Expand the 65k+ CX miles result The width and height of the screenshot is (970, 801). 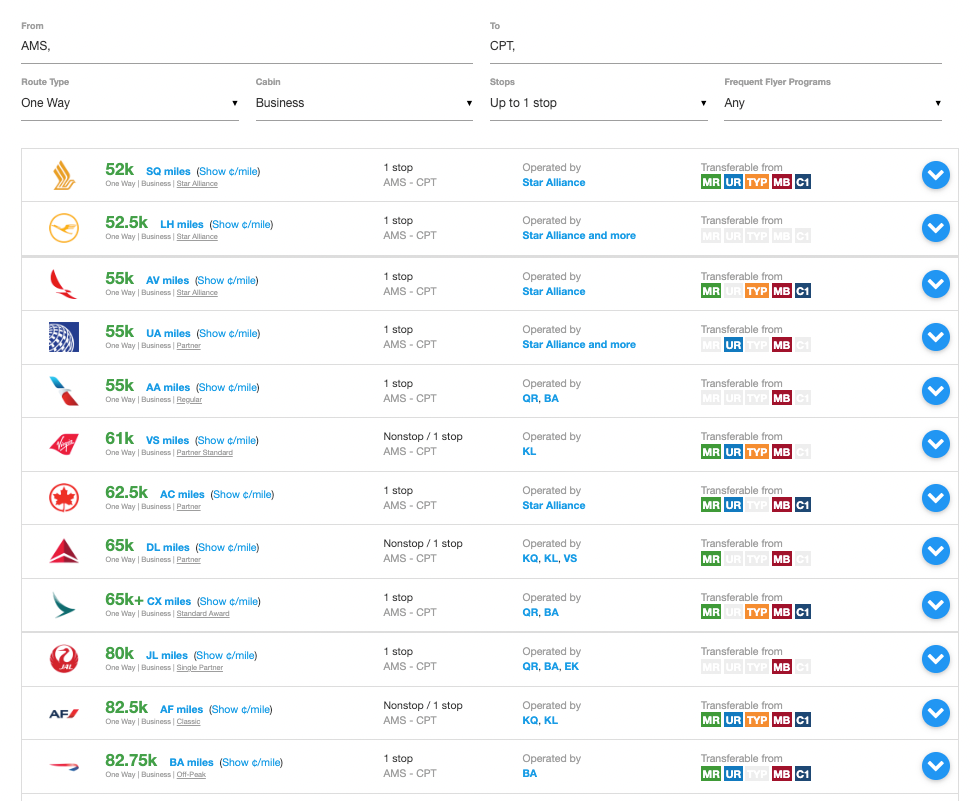point(935,605)
